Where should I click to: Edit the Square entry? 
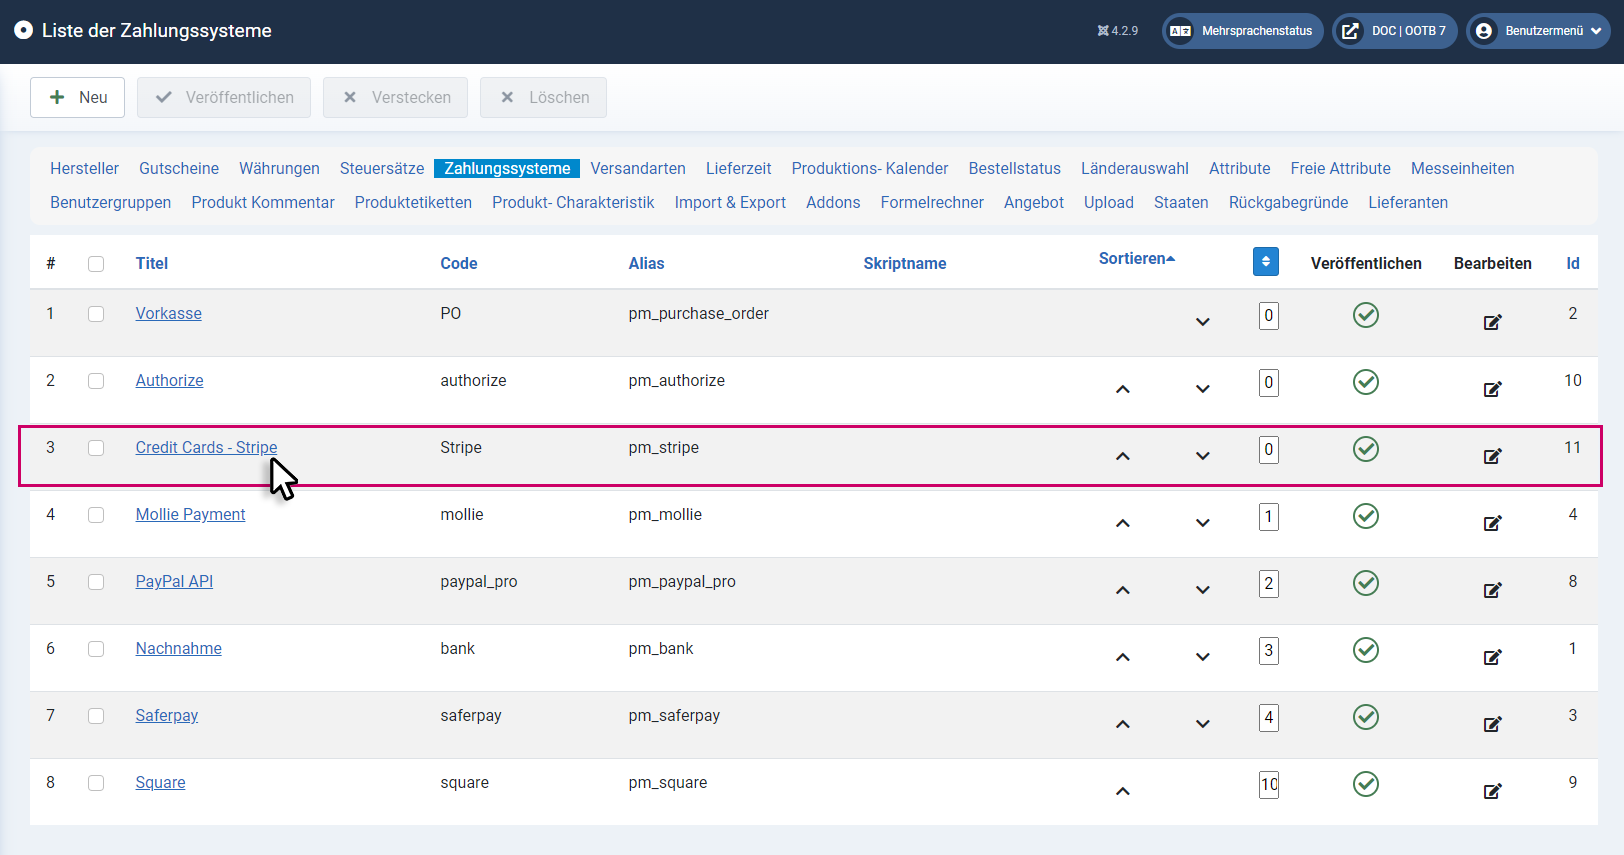point(1492,791)
